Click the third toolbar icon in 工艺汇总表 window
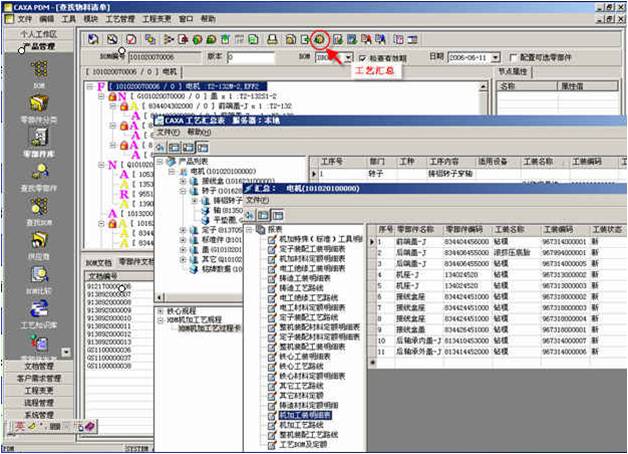 (x=188, y=148)
